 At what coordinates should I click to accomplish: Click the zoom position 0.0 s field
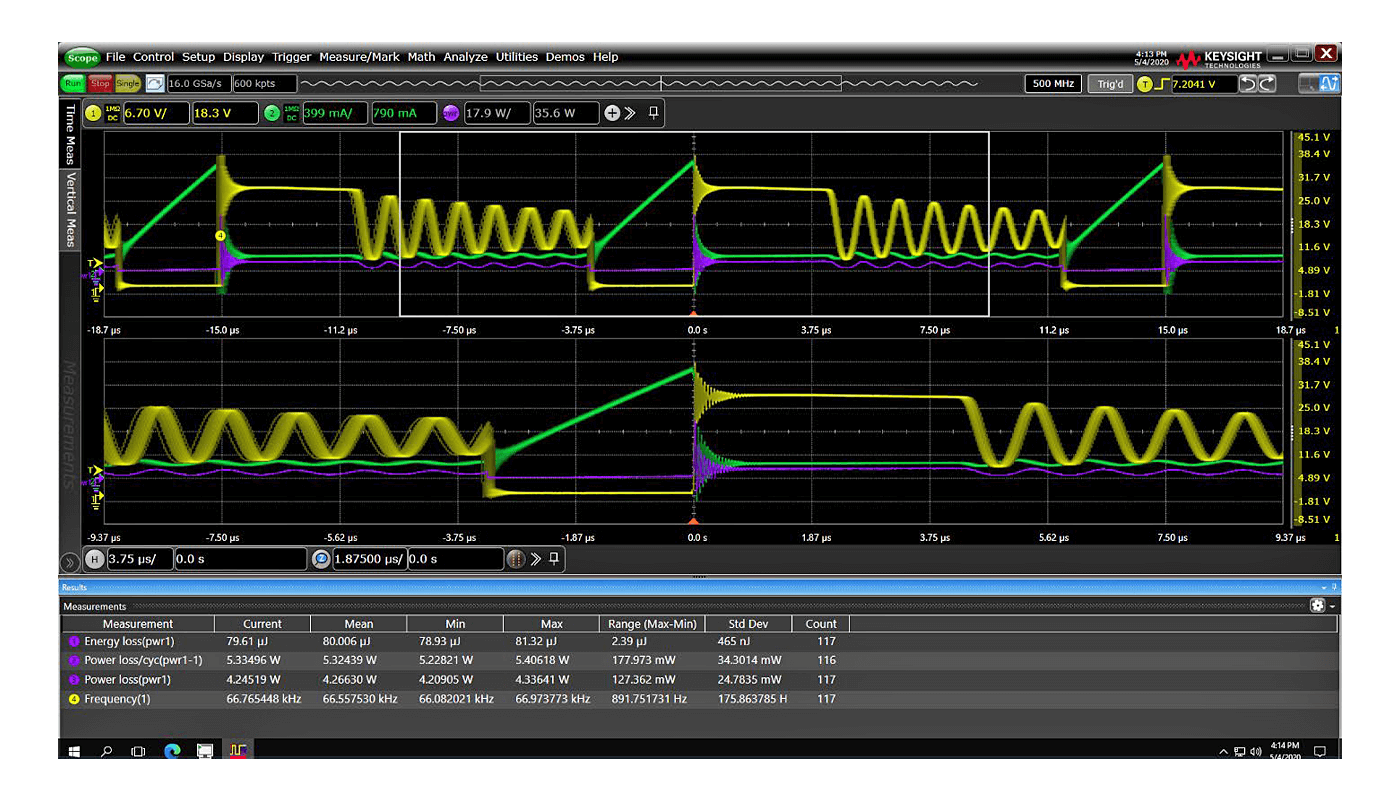pyautogui.click(x=455, y=559)
